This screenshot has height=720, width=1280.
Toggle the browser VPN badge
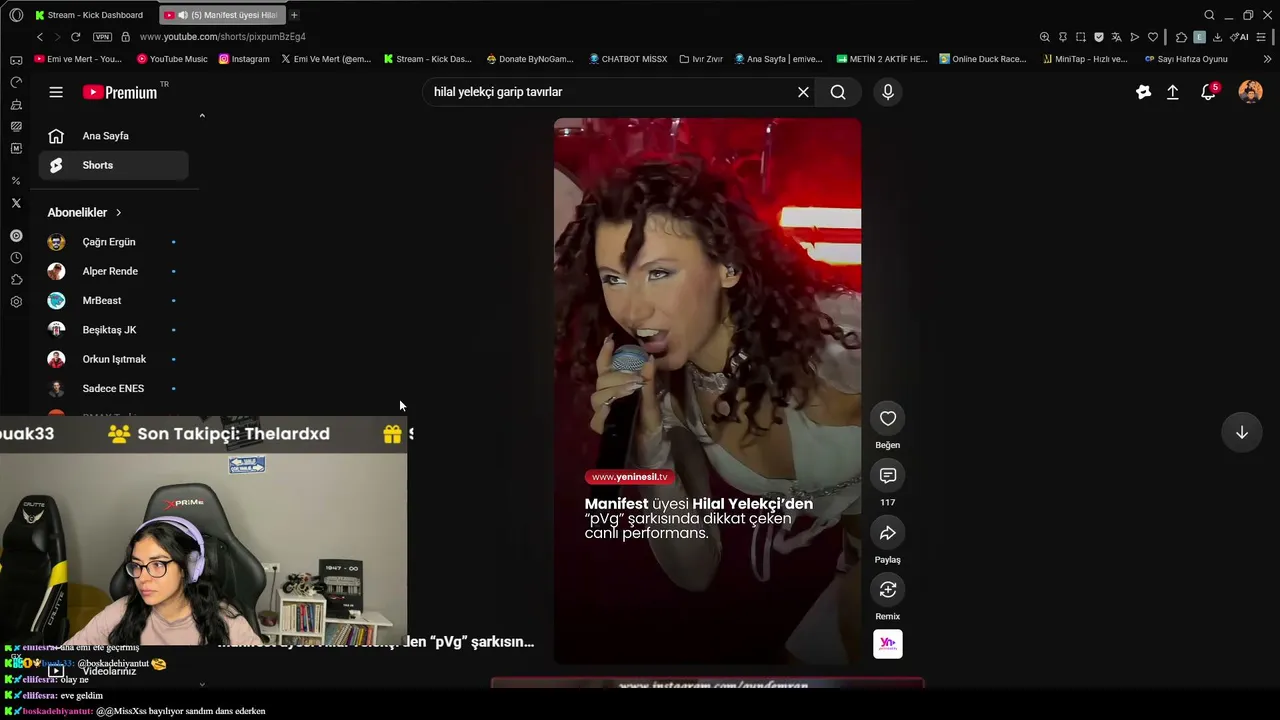coord(102,37)
